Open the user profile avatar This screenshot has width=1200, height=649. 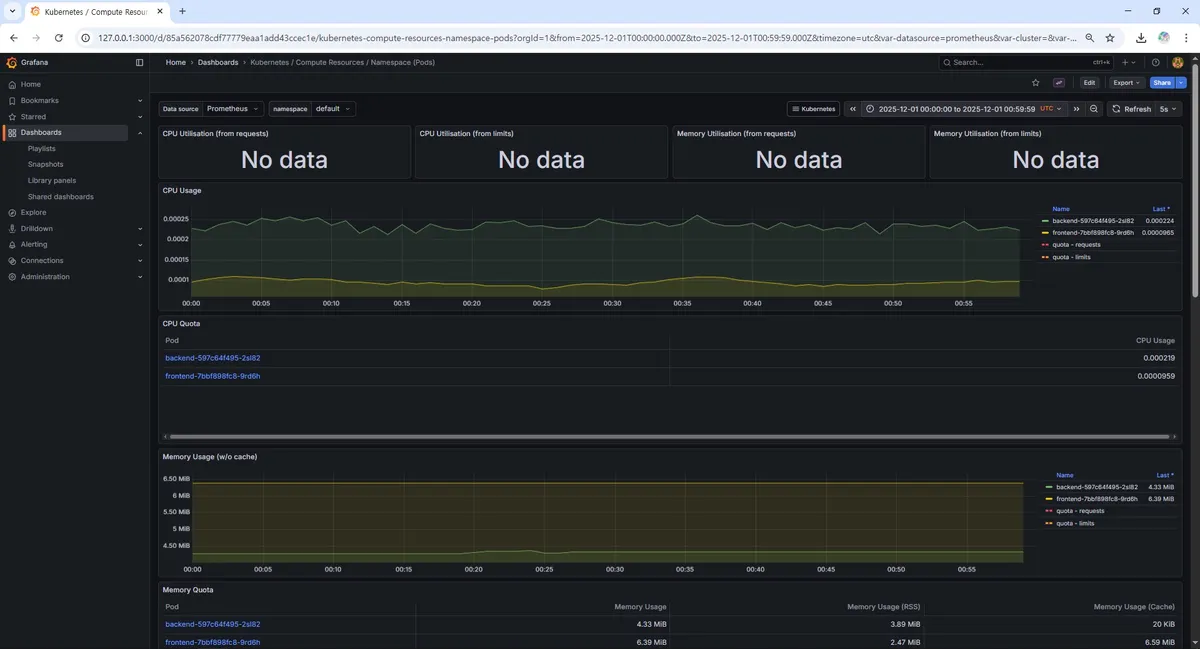tap(1177, 62)
